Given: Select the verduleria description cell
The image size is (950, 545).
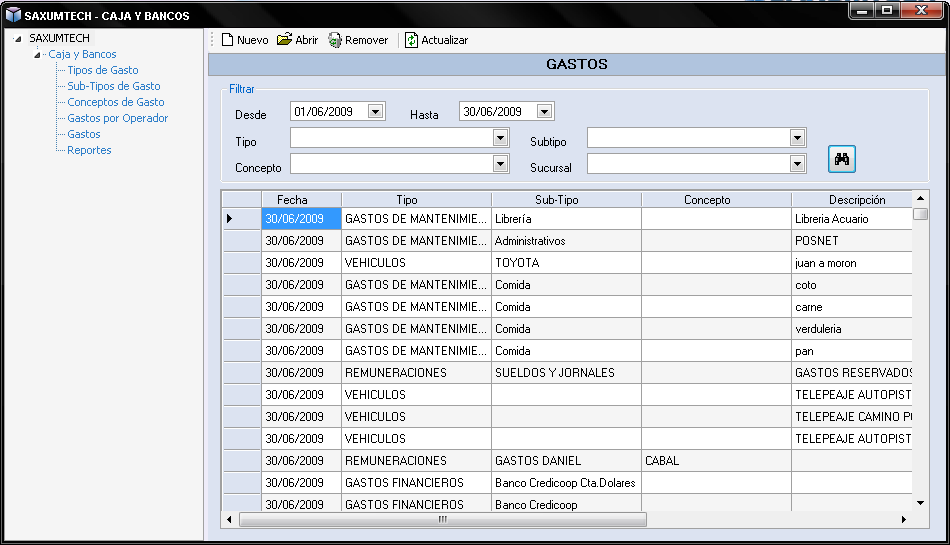Looking at the screenshot, I should point(852,329).
